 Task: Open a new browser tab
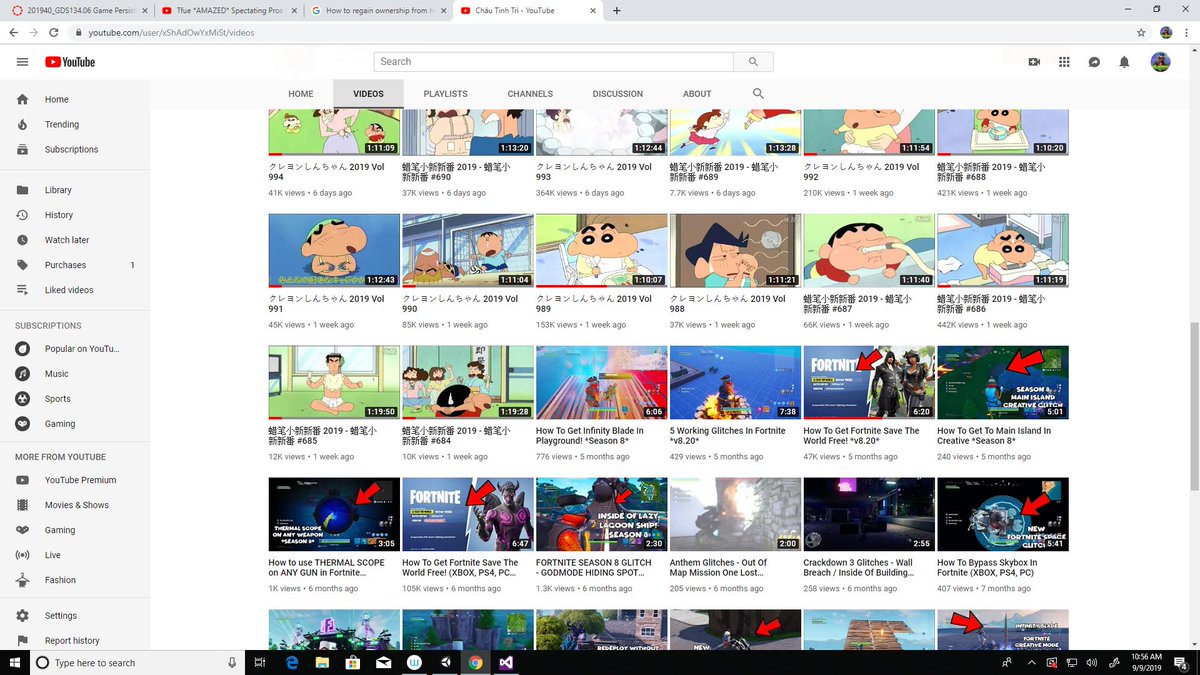pyautogui.click(x=616, y=11)
